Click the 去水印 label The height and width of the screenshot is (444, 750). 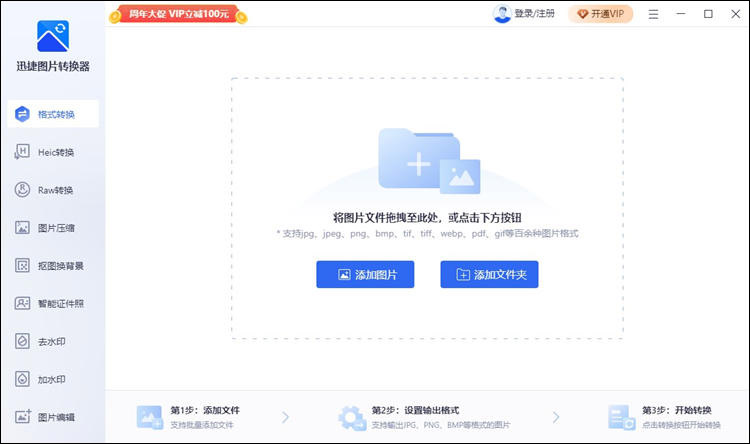[52, 342]
